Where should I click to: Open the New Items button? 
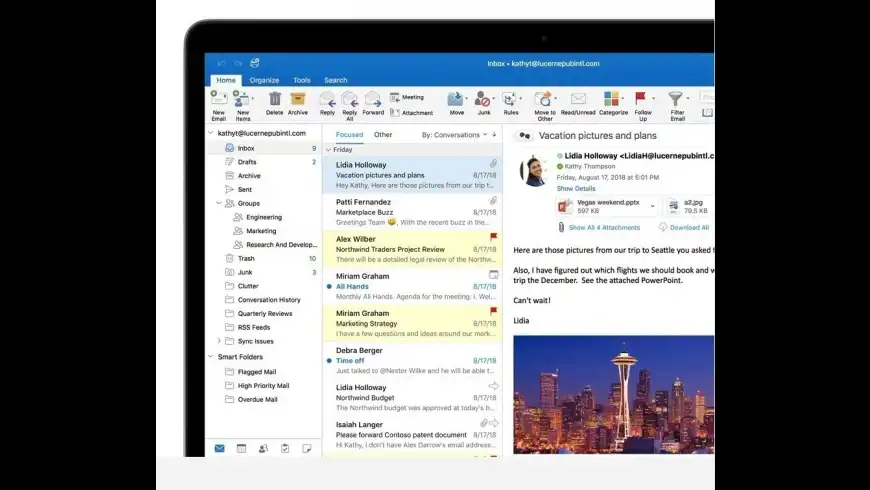[242, 105]
